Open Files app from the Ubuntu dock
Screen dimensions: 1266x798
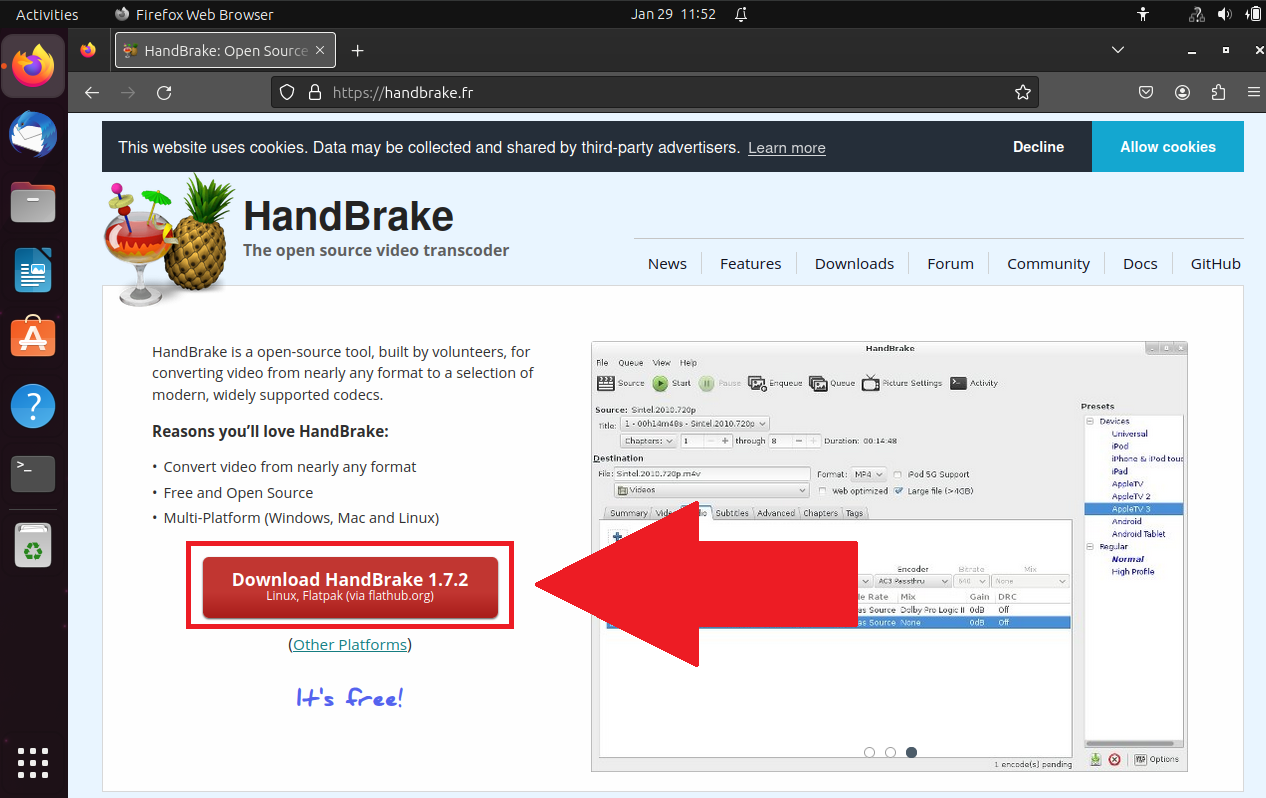coord(33,202)
